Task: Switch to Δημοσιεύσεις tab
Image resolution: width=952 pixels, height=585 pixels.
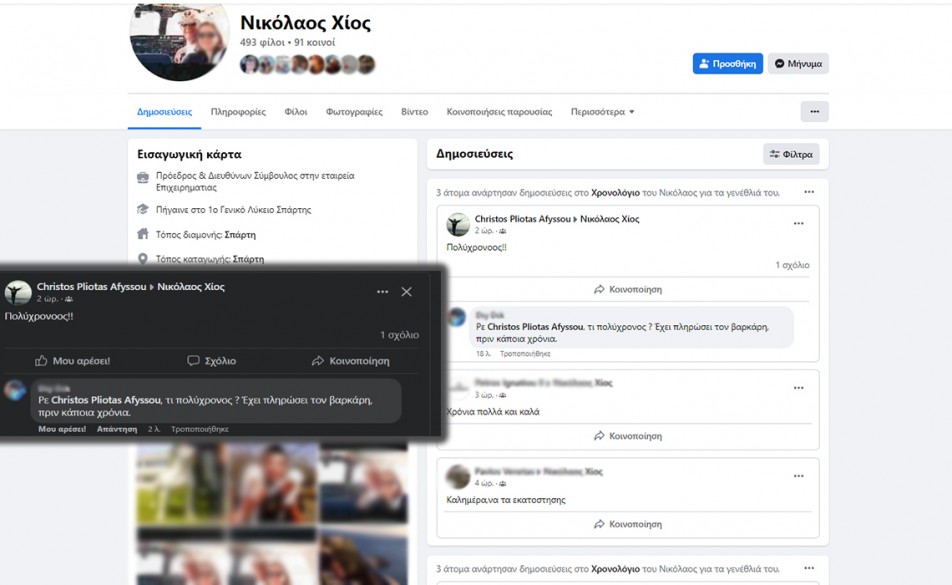Action: coord(164,112)
